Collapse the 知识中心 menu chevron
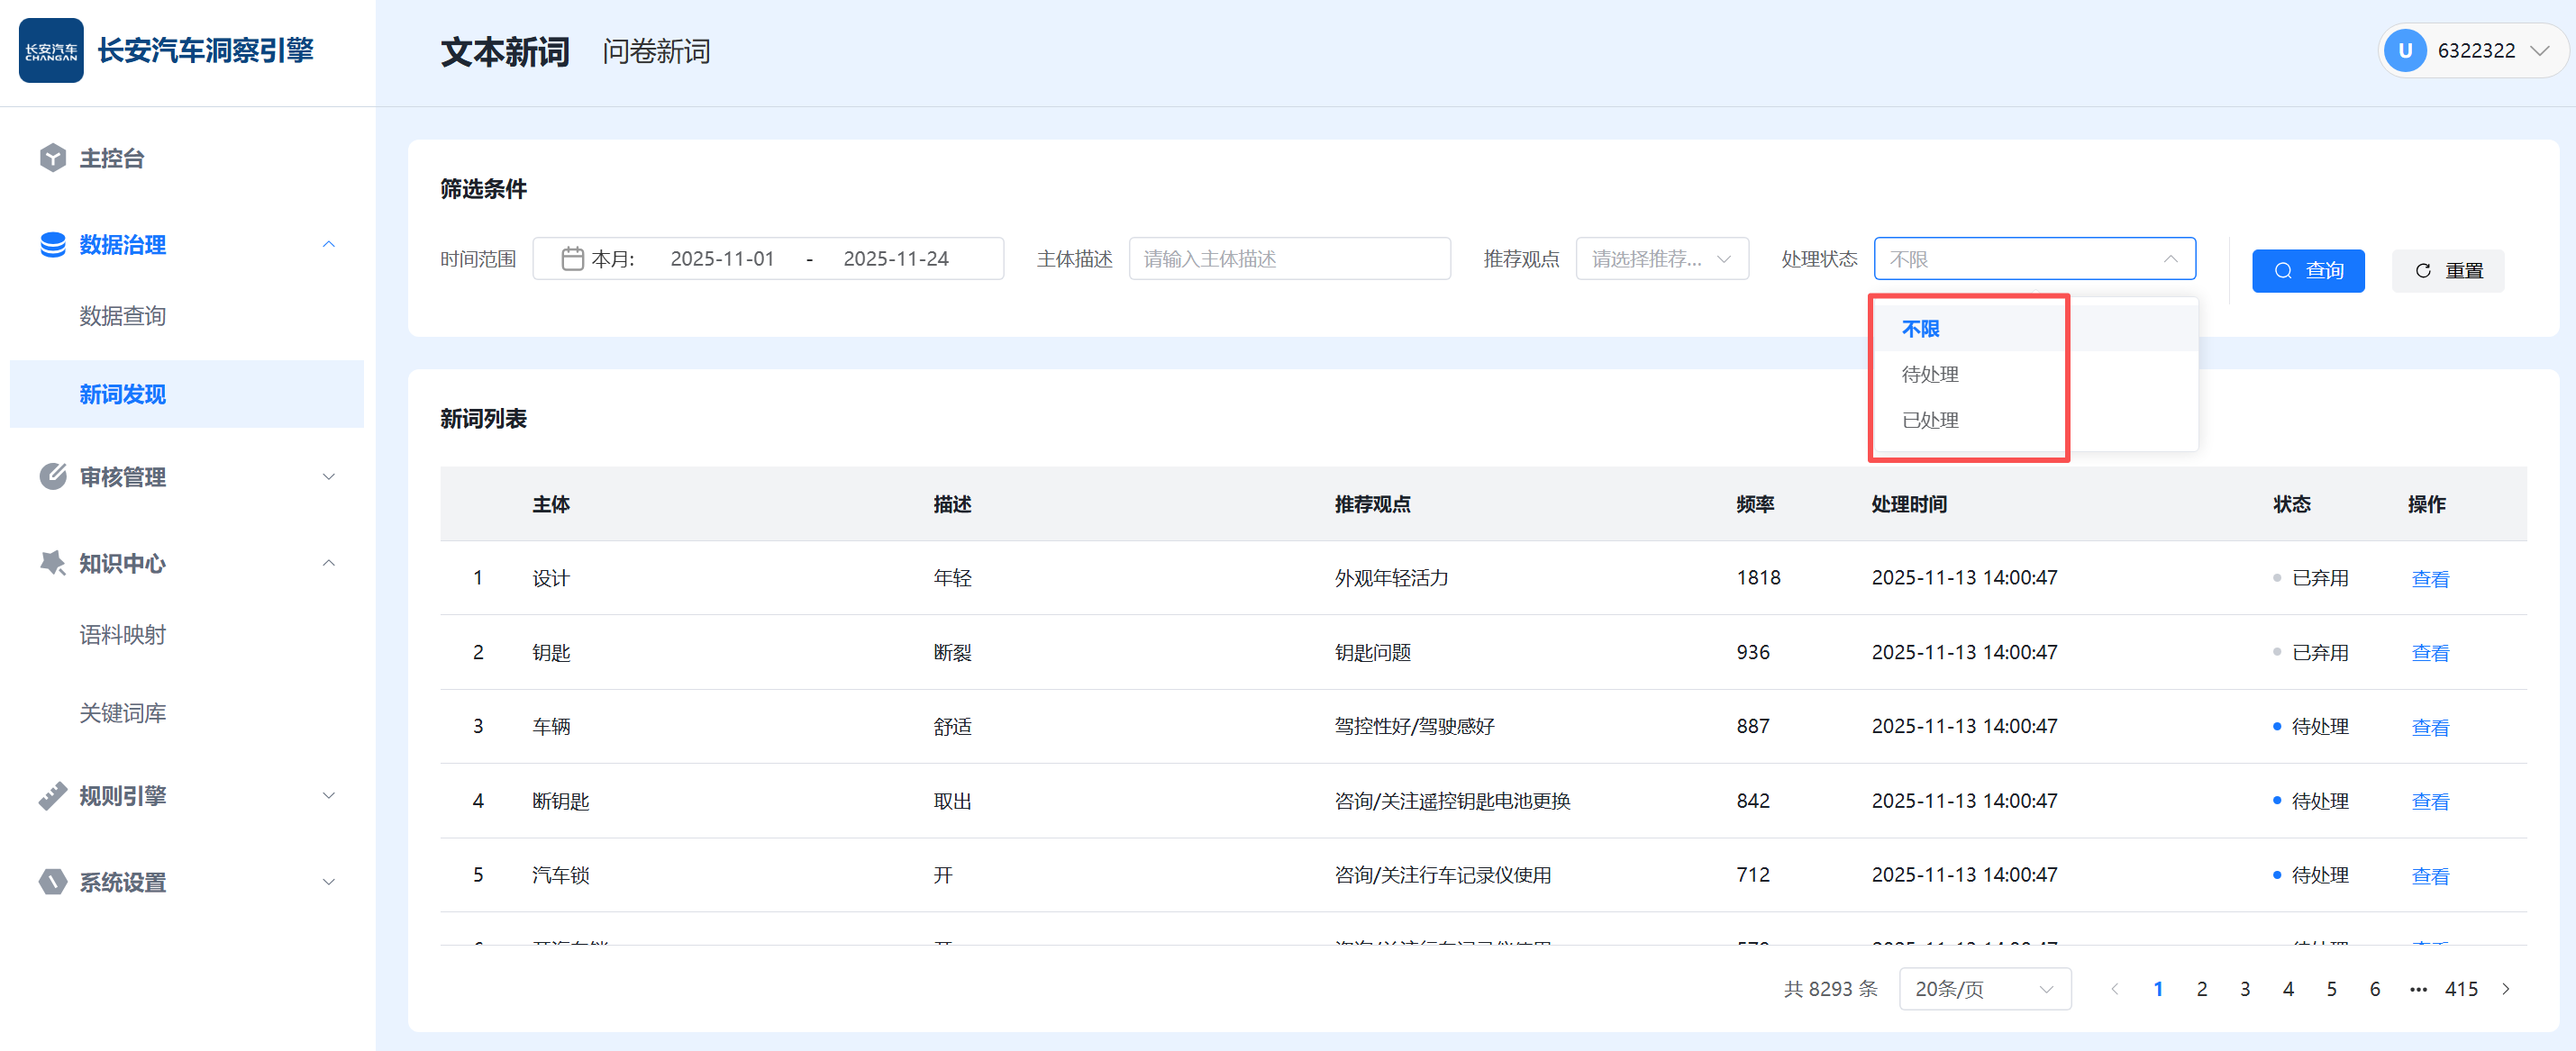 coord(328,563)
